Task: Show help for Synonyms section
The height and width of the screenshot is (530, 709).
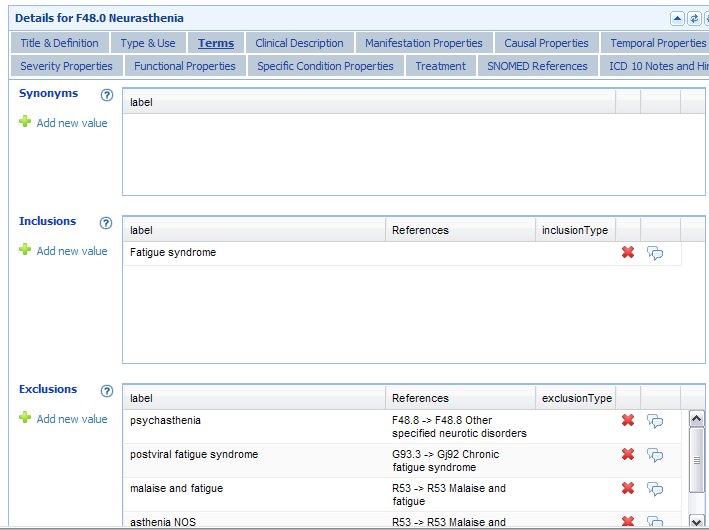Action: click(107, 95)
